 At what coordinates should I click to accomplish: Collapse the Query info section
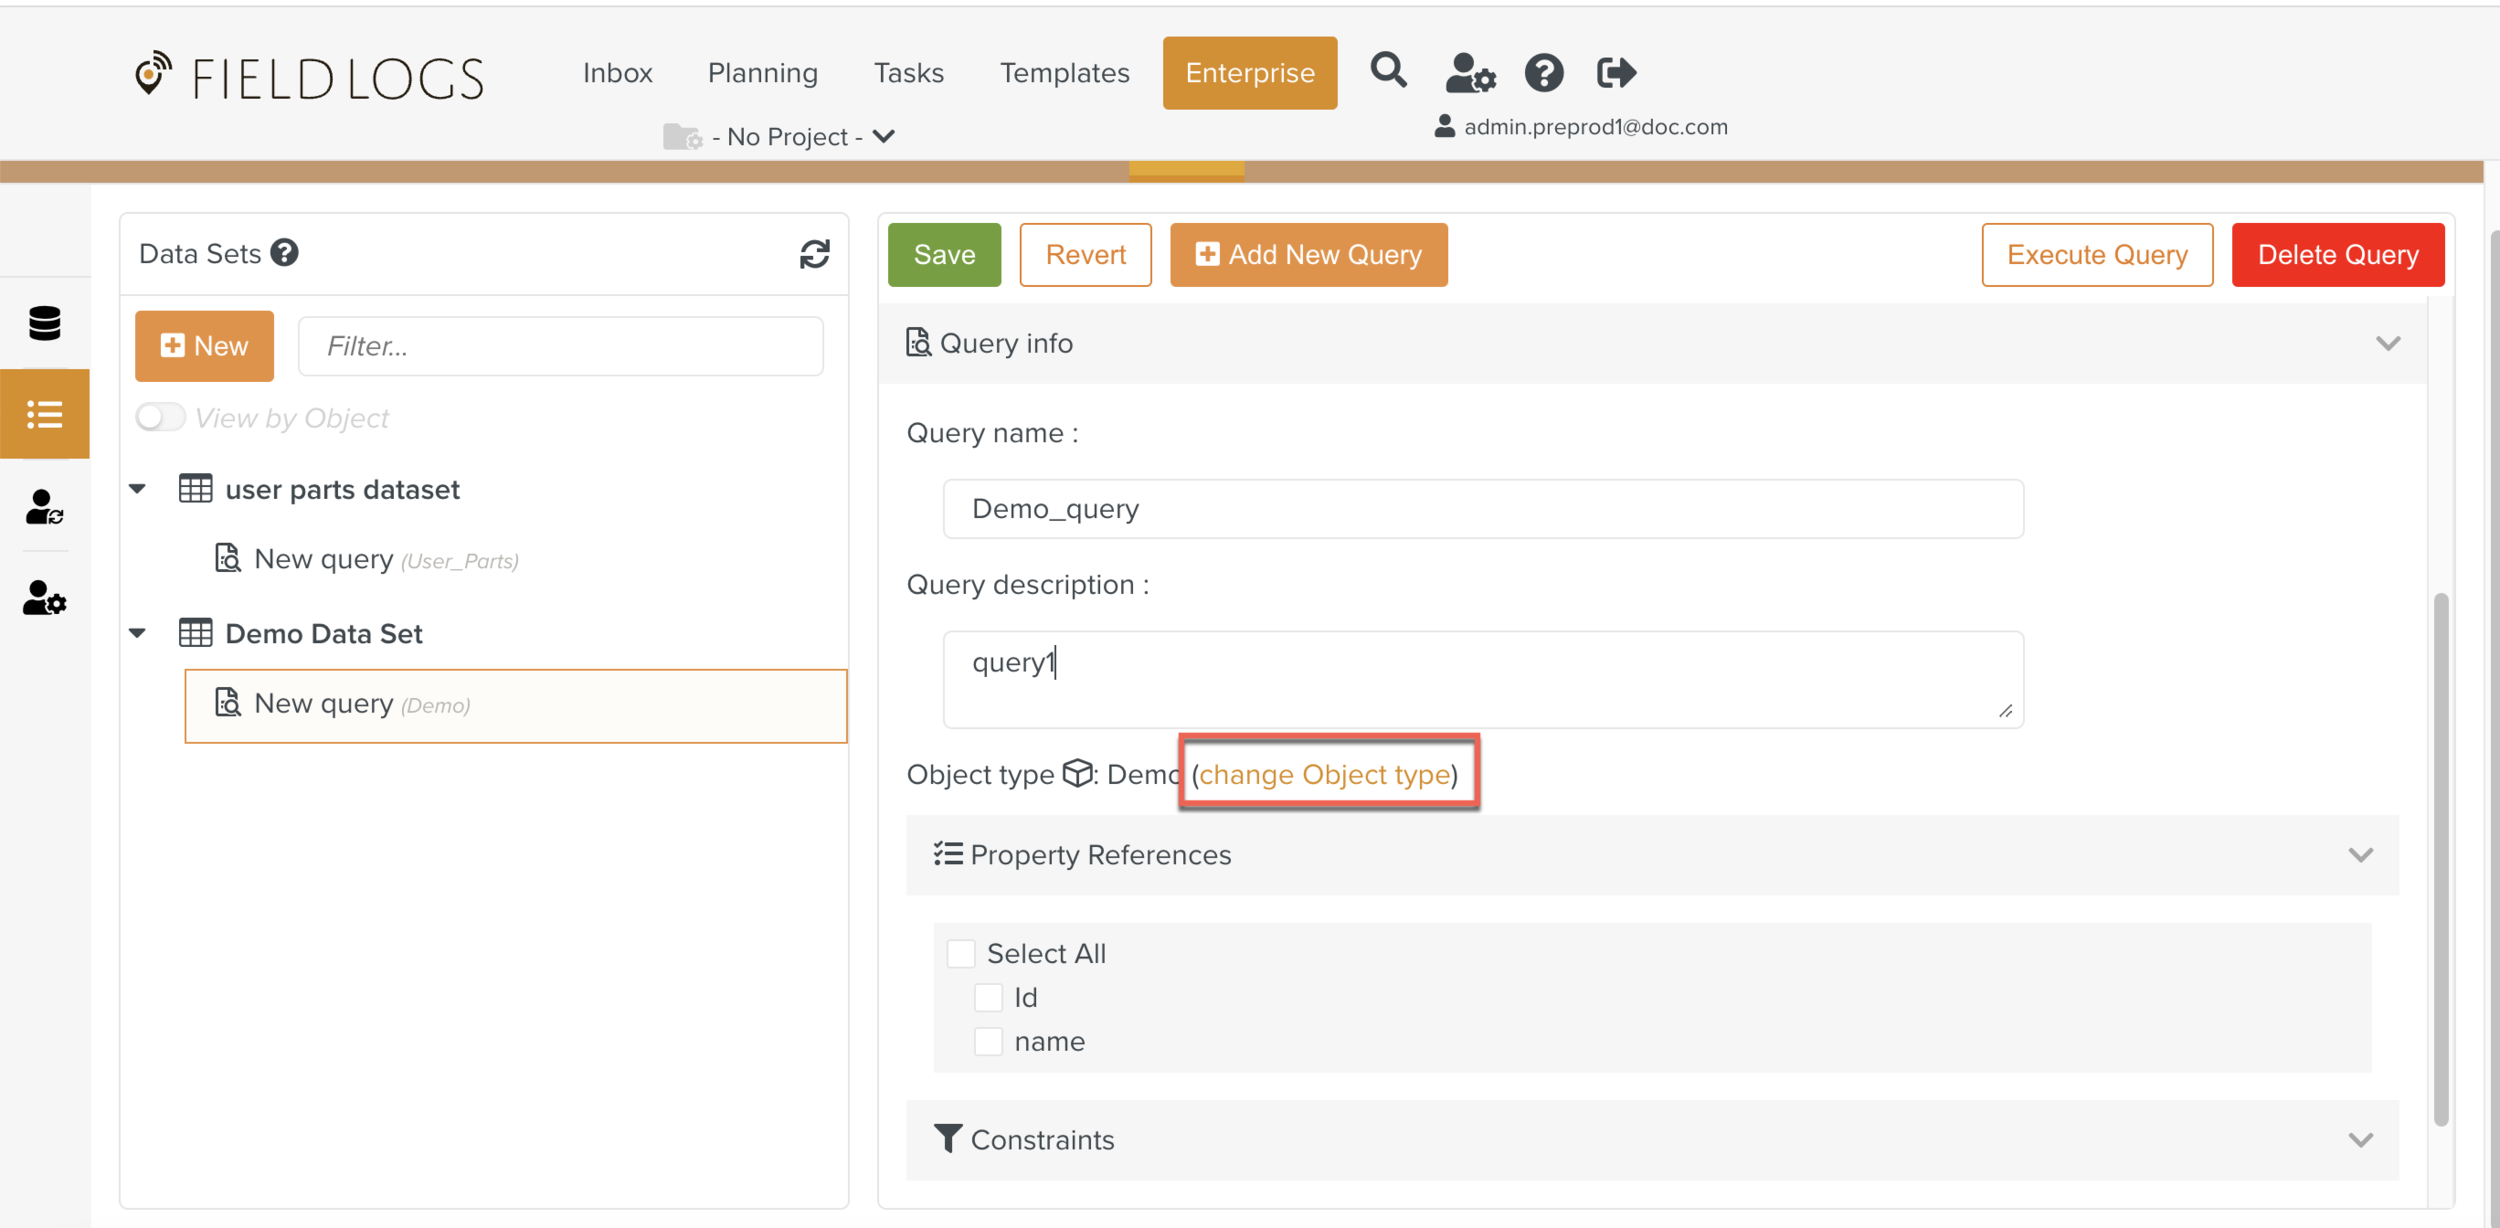click(x=2387, y=343)
